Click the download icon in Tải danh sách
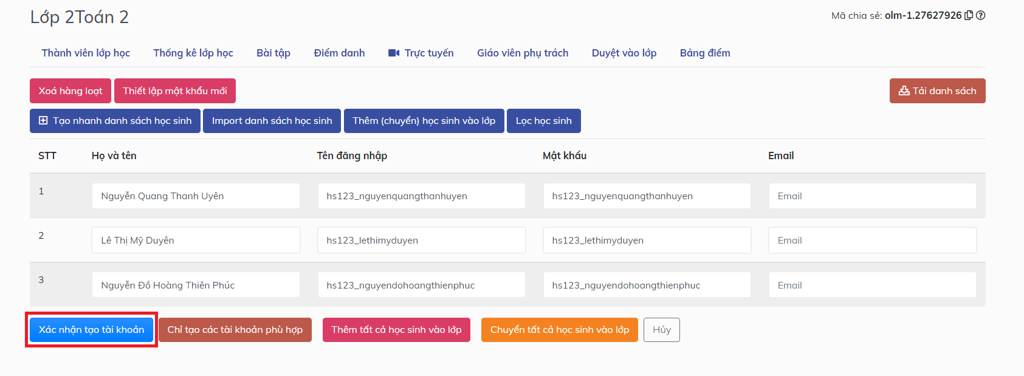This screenshot has height=376, width=1024. pos(904,91)
